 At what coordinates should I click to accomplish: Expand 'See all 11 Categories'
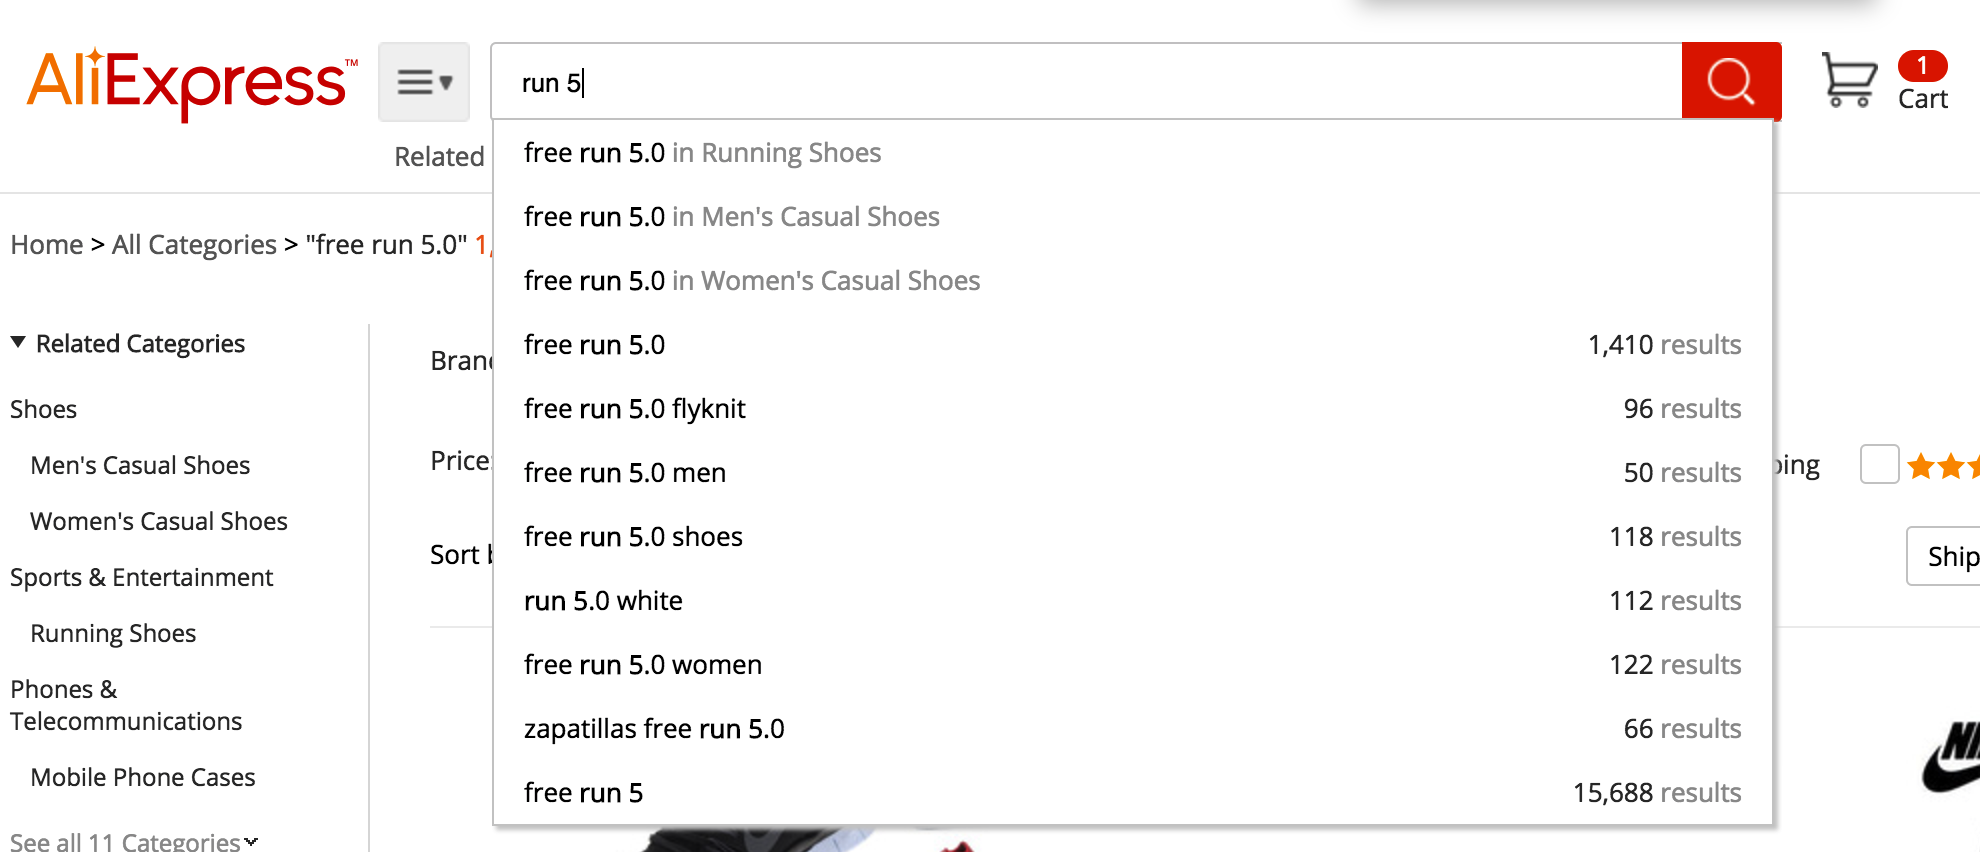134,842
